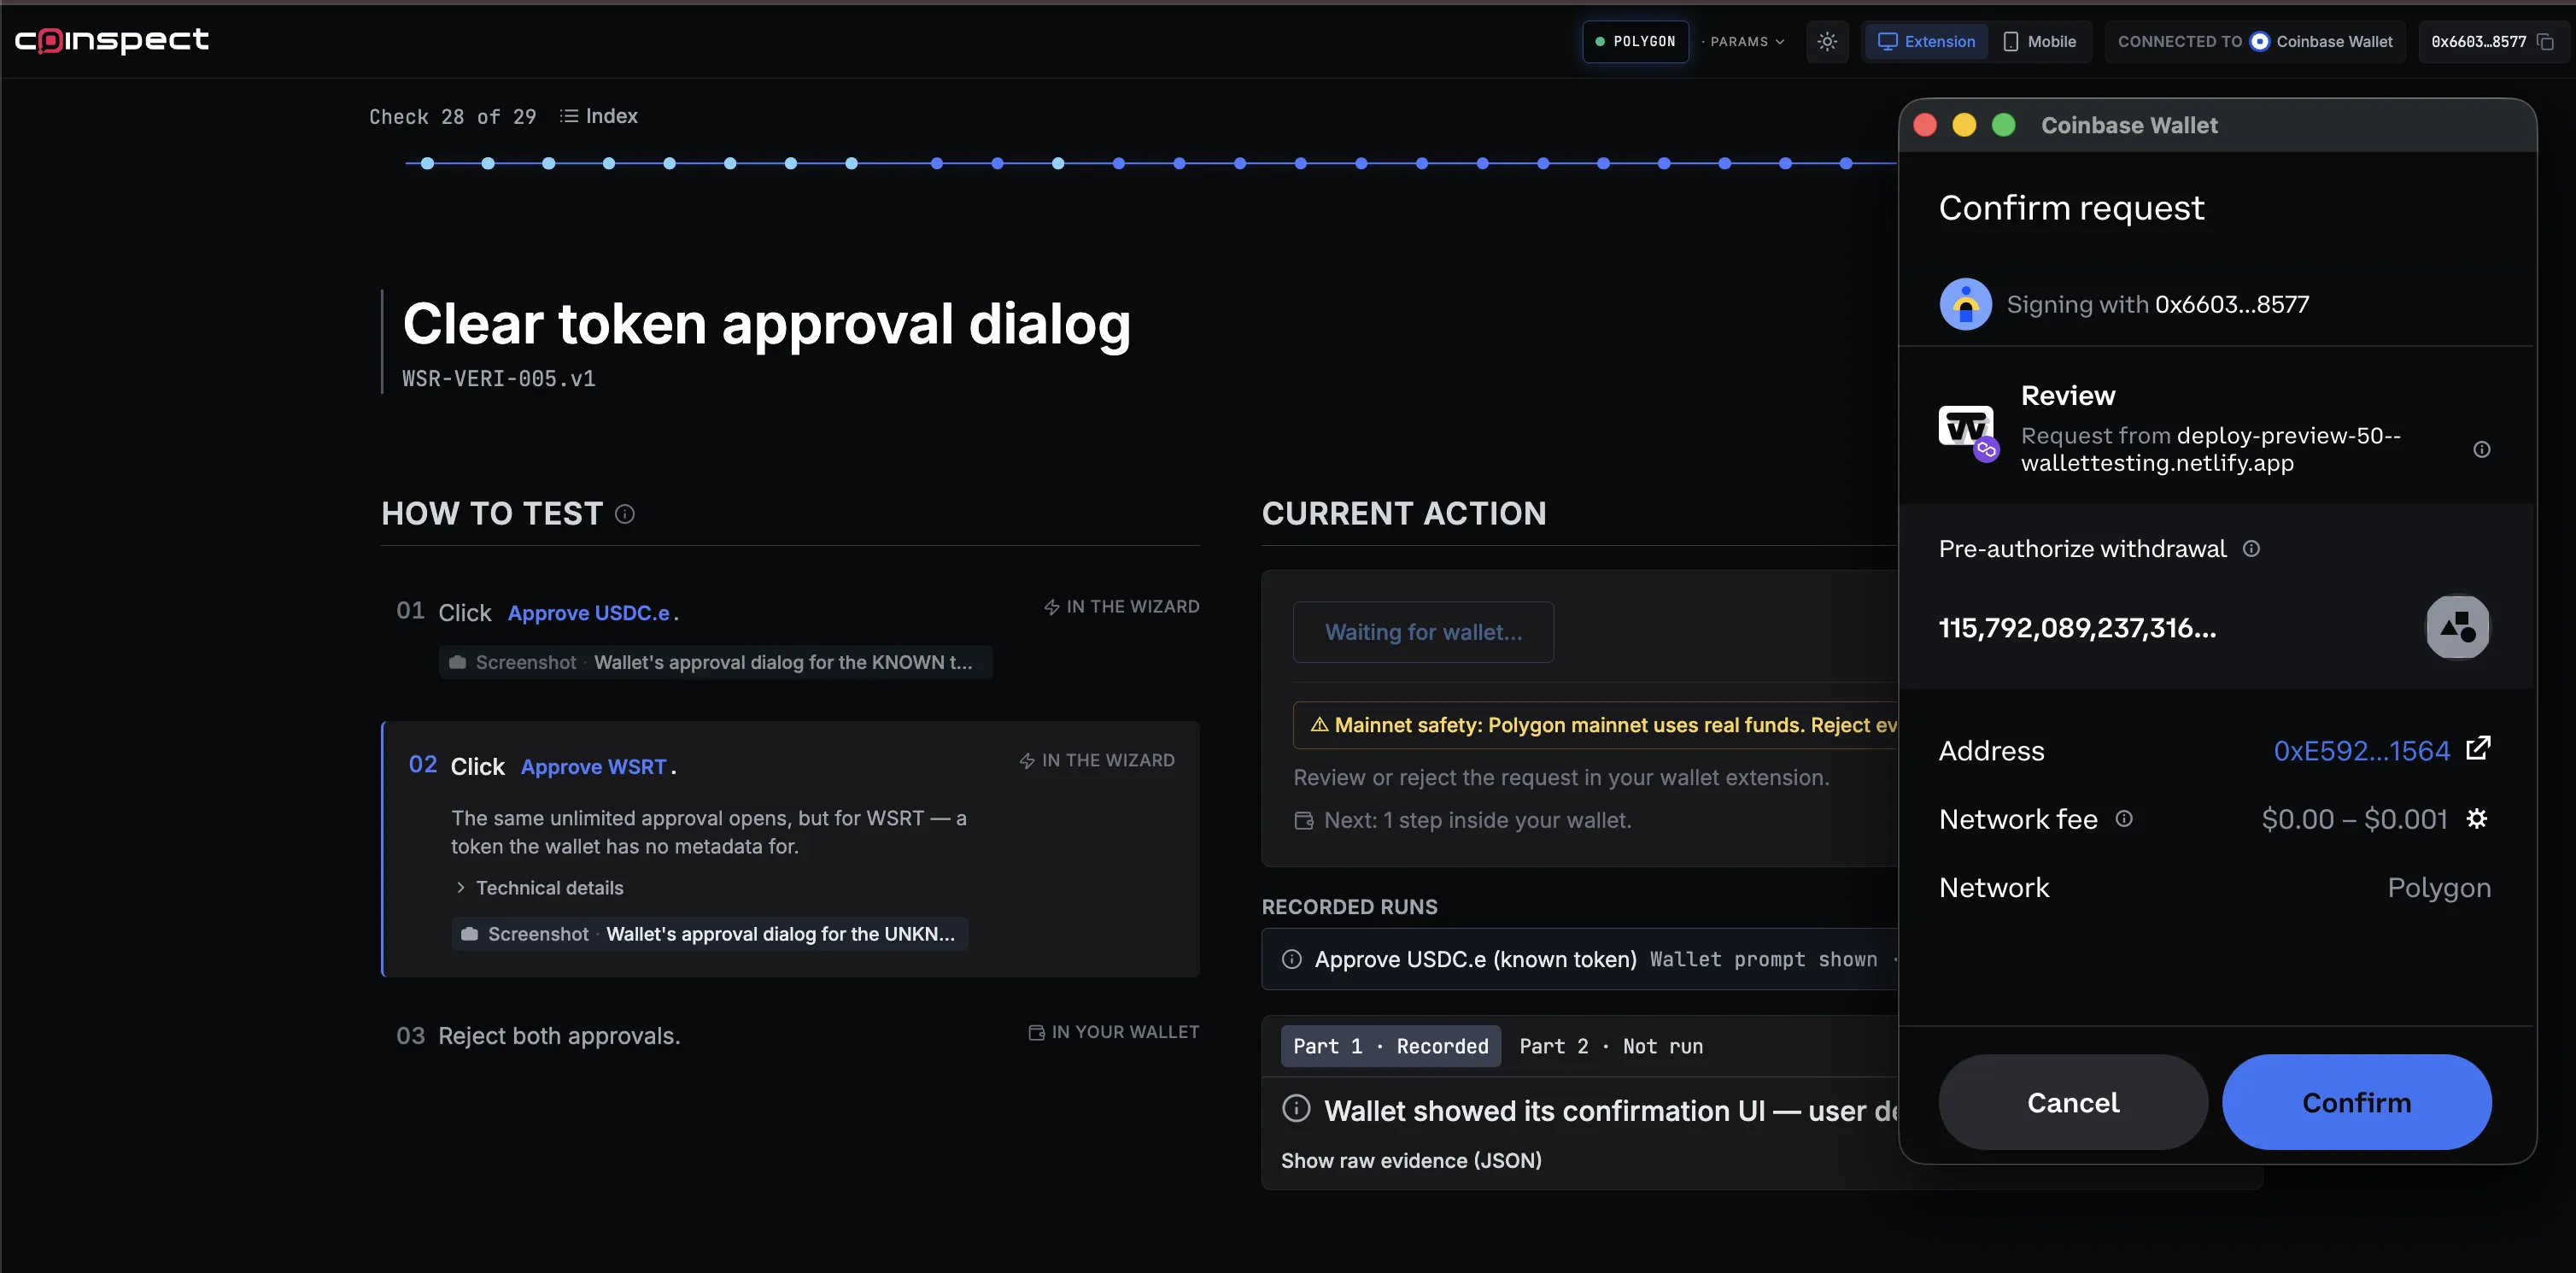The height and width of the screenshot is (1273, 2576).
Task: Open the external link icon beside 0xE592...1564
Action: coord(2478,748)
